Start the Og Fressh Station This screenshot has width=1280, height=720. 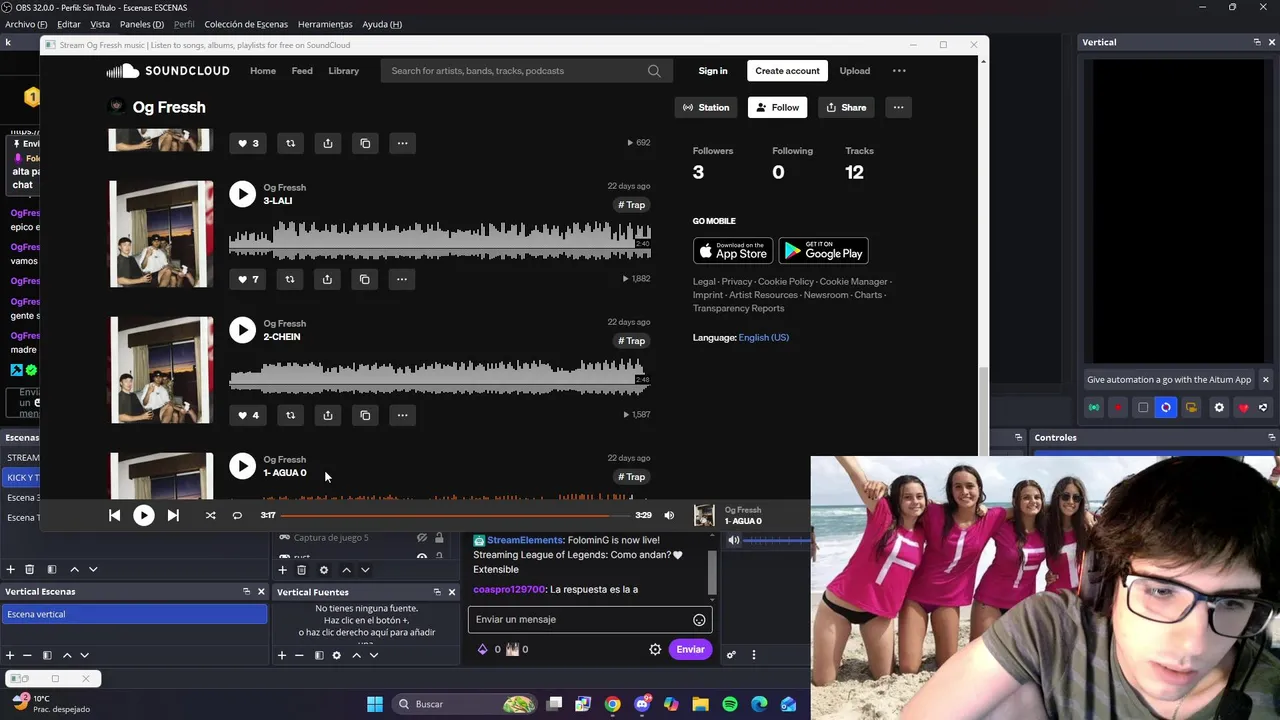click(x=706, y=107)
